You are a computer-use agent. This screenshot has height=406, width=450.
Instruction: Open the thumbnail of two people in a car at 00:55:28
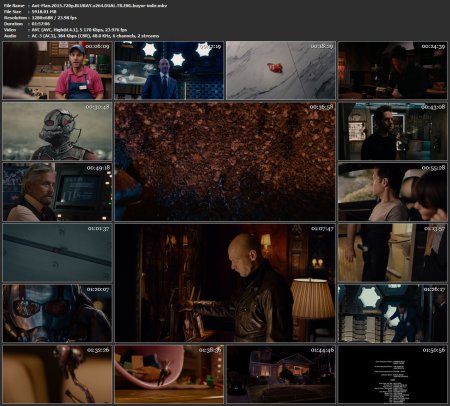(x=393, y=192)
